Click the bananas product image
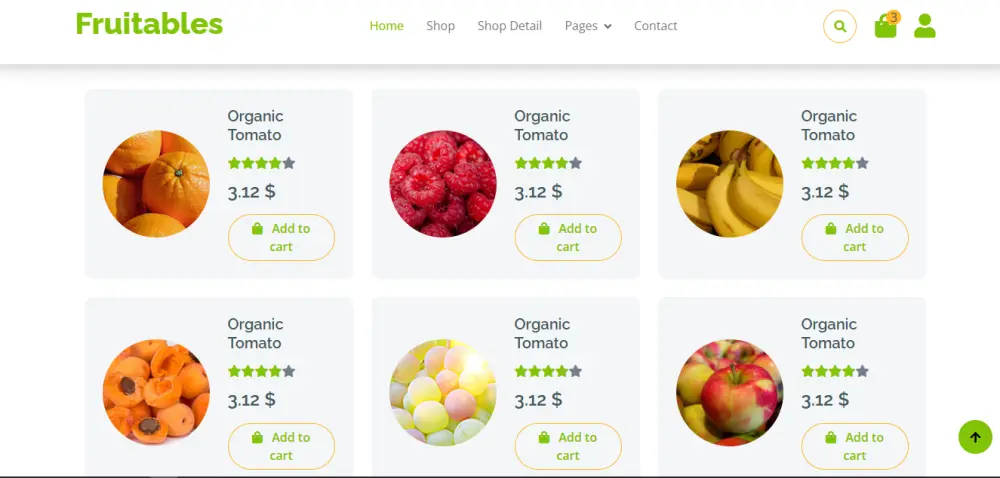The image size is (1000, 478). click(730, 184)
